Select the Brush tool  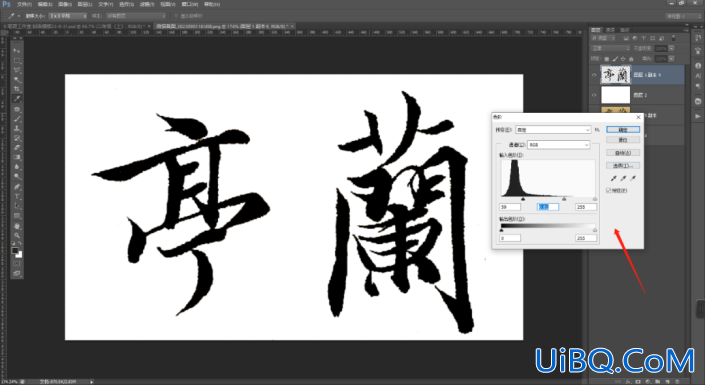click(17, 119)
